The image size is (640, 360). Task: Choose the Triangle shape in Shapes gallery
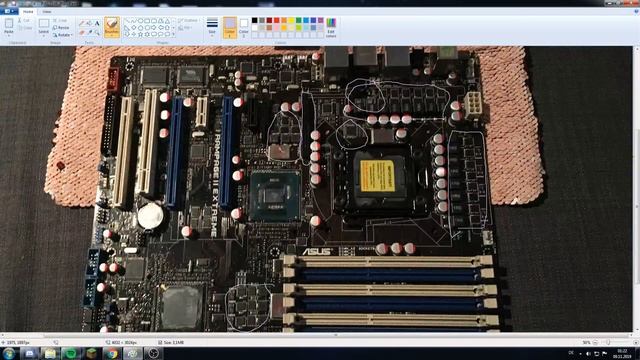click(x=167, y=21)
